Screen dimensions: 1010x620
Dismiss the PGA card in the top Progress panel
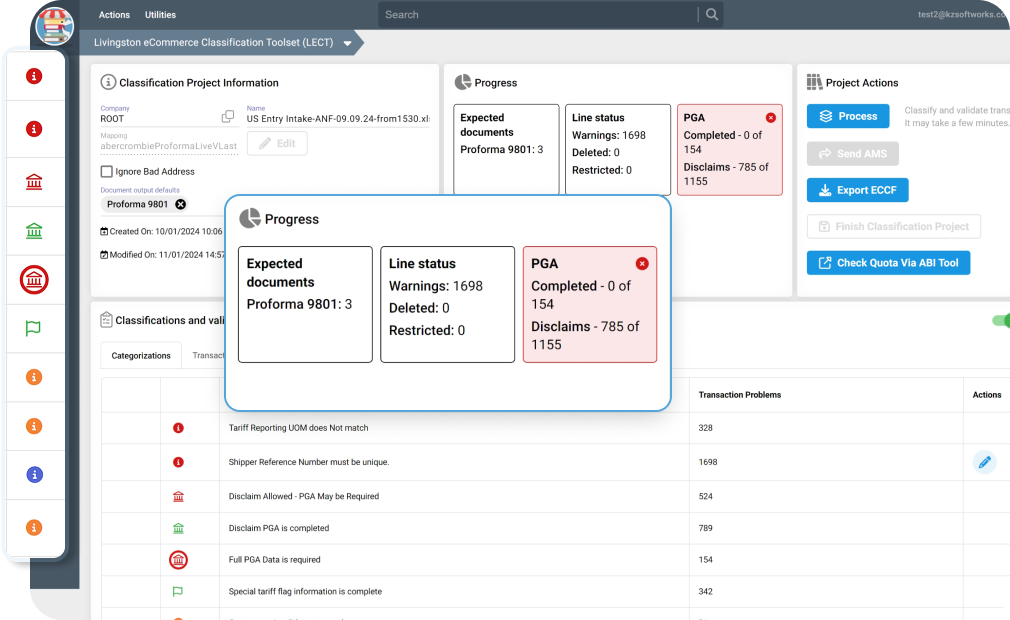[x=770, y=118]
